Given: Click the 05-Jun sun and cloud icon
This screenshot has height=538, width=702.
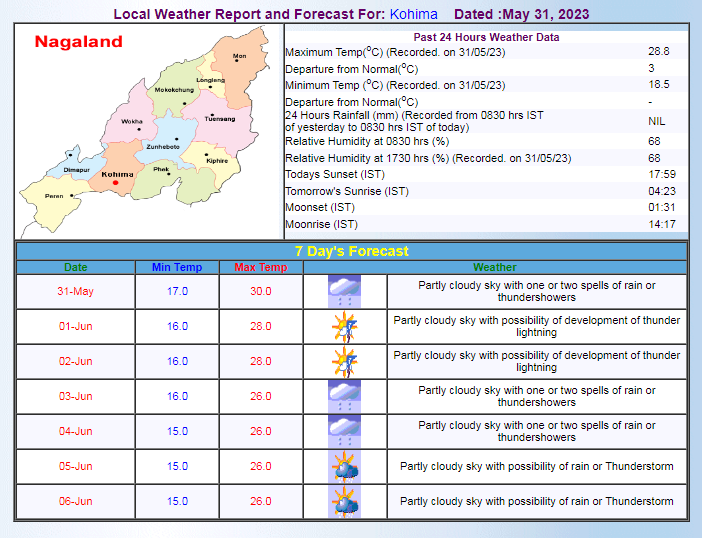Looking at the screenshot, I should pos(344,467).
